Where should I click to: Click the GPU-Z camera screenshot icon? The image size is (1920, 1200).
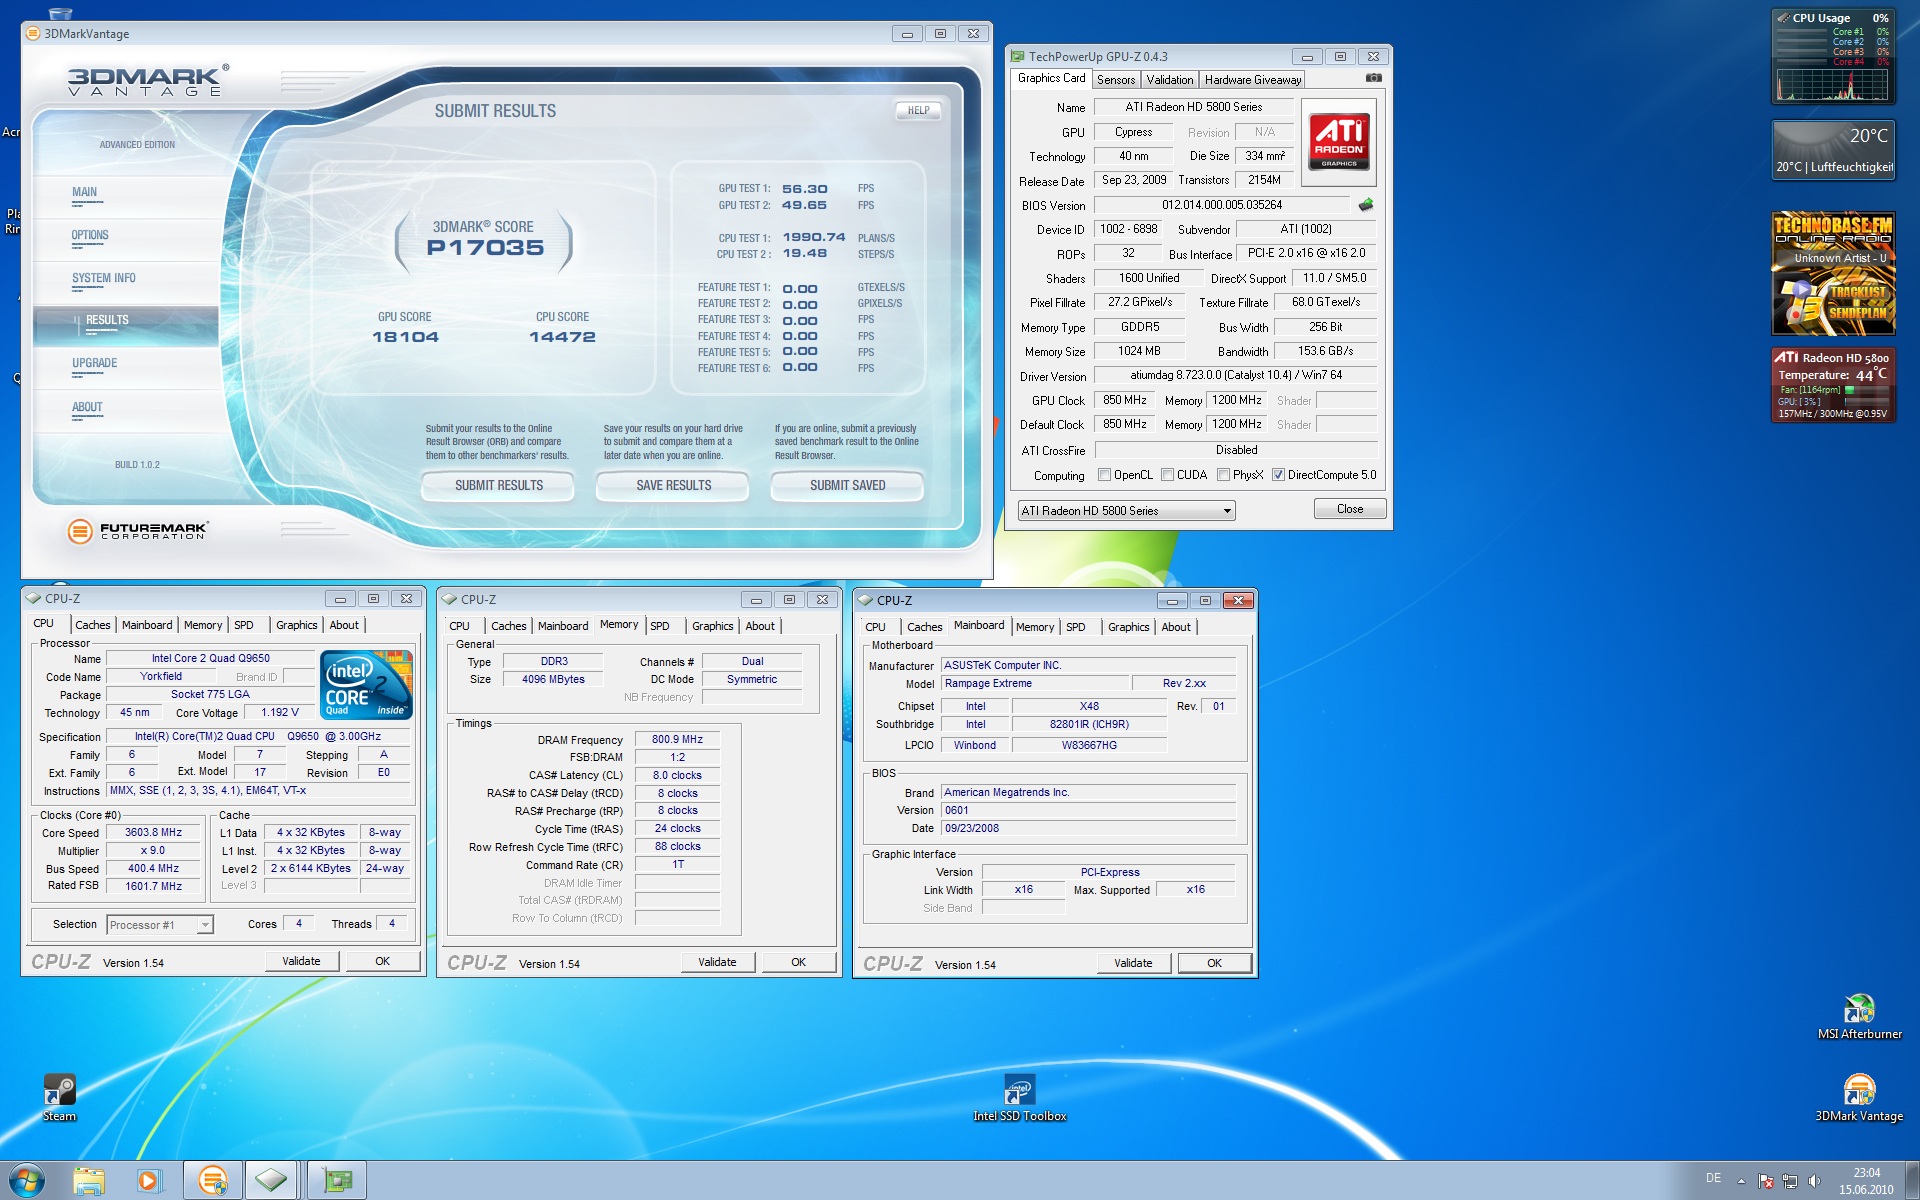pyautogui.click(x=1373, y=78)
